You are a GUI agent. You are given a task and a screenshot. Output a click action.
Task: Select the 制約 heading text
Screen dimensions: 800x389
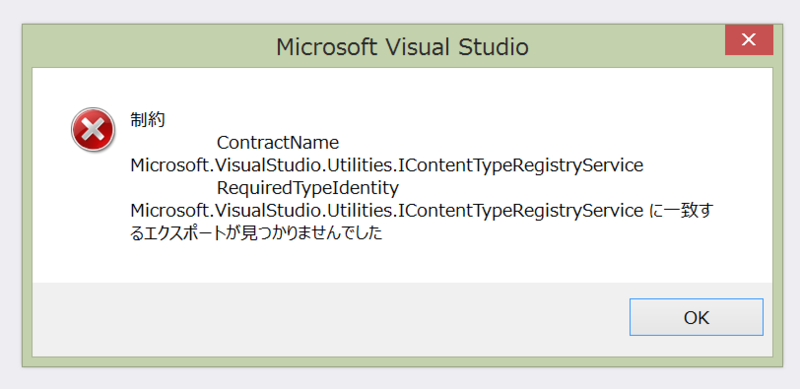148,120
